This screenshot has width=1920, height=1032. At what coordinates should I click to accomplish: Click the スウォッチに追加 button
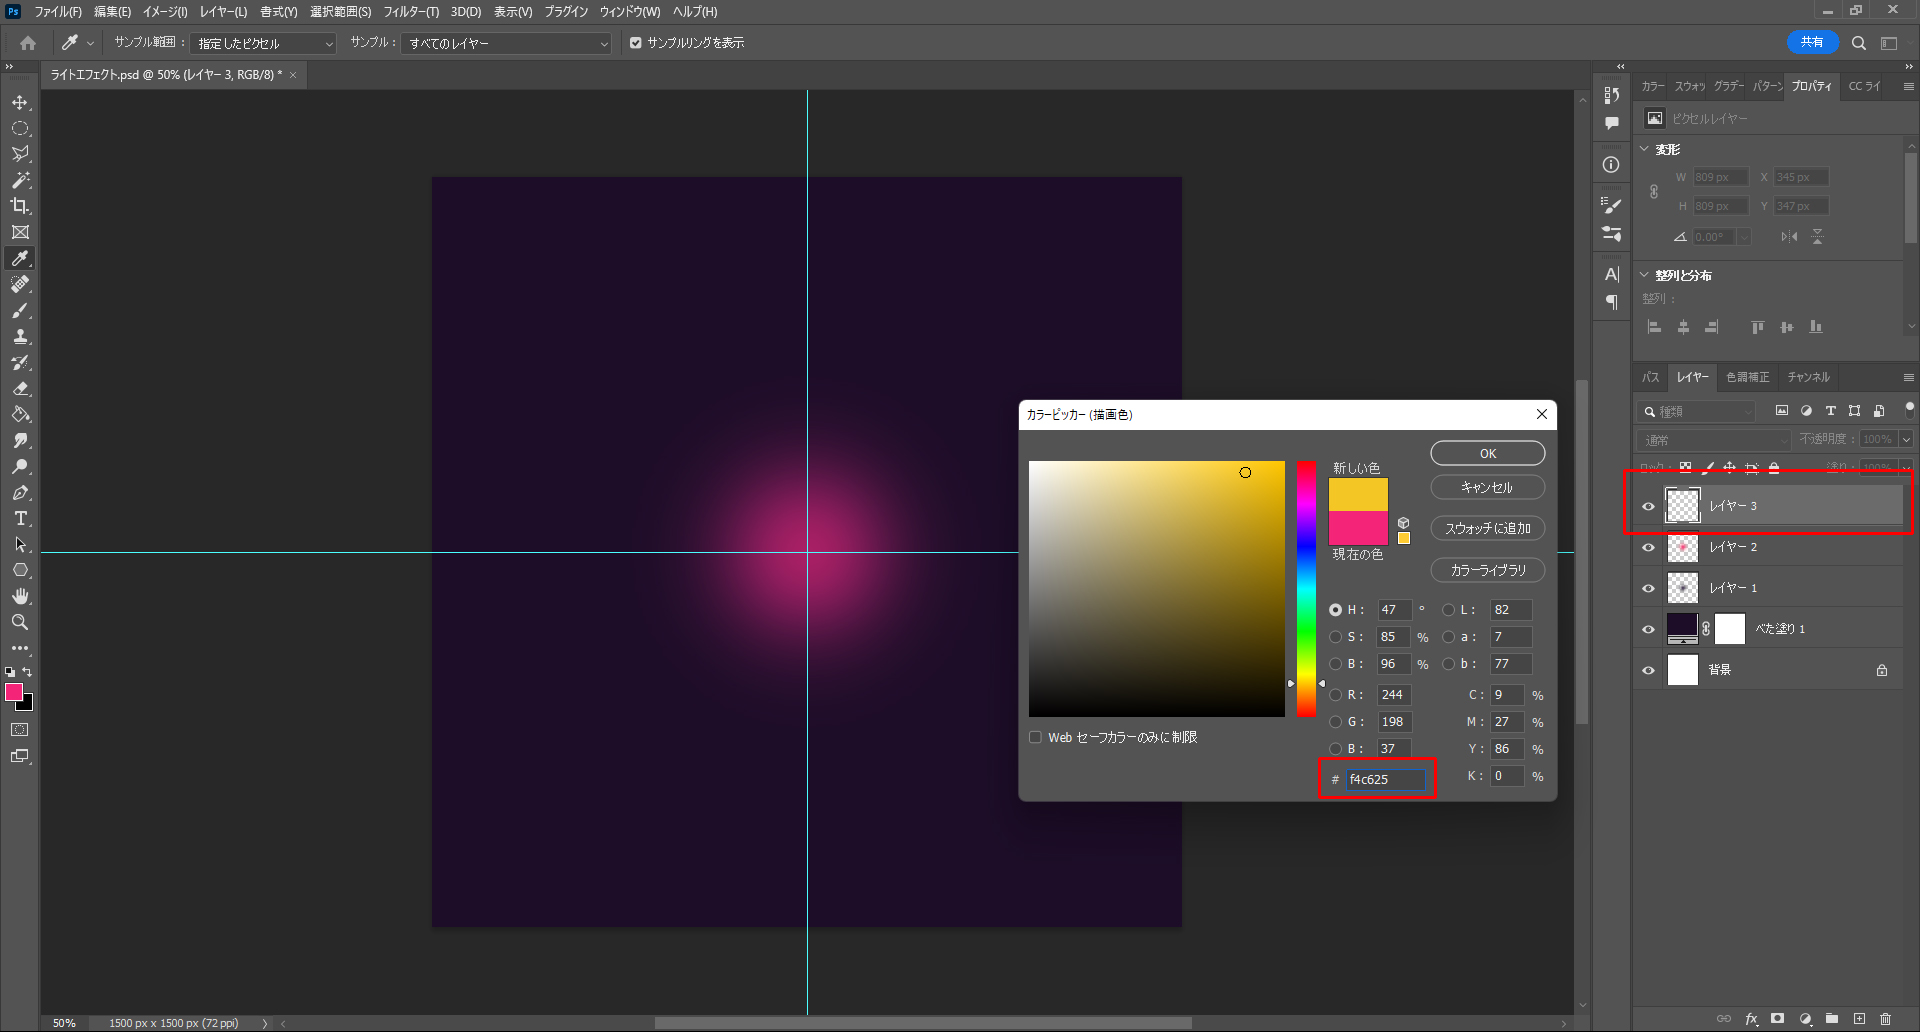[x=1487, y=529]
